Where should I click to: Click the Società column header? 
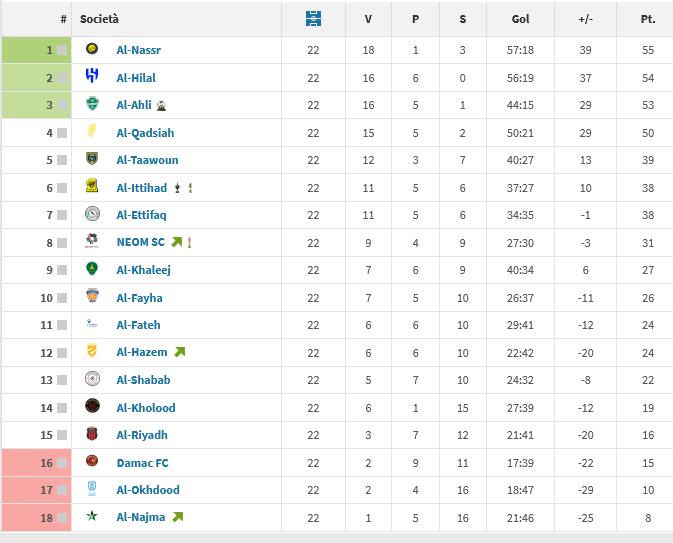pos(100,19)
